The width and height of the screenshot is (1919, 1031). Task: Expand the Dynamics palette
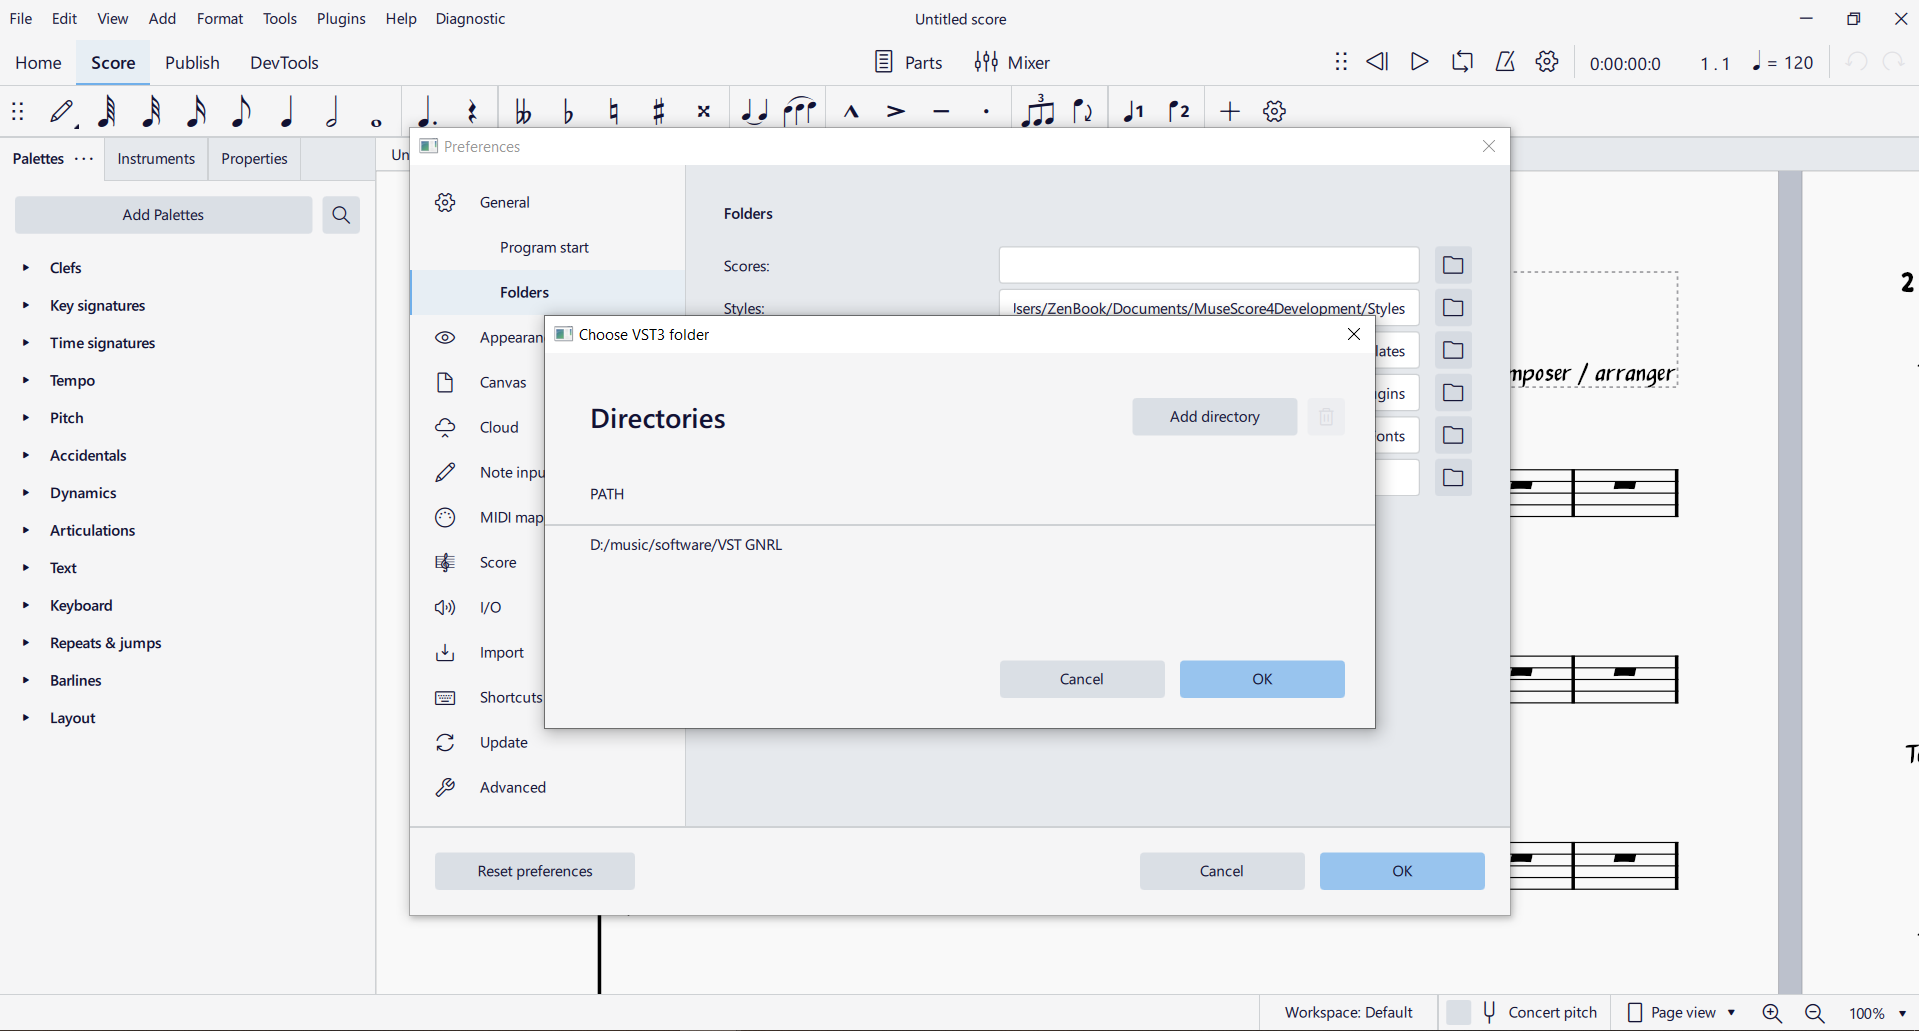click(x=26, y=493)
